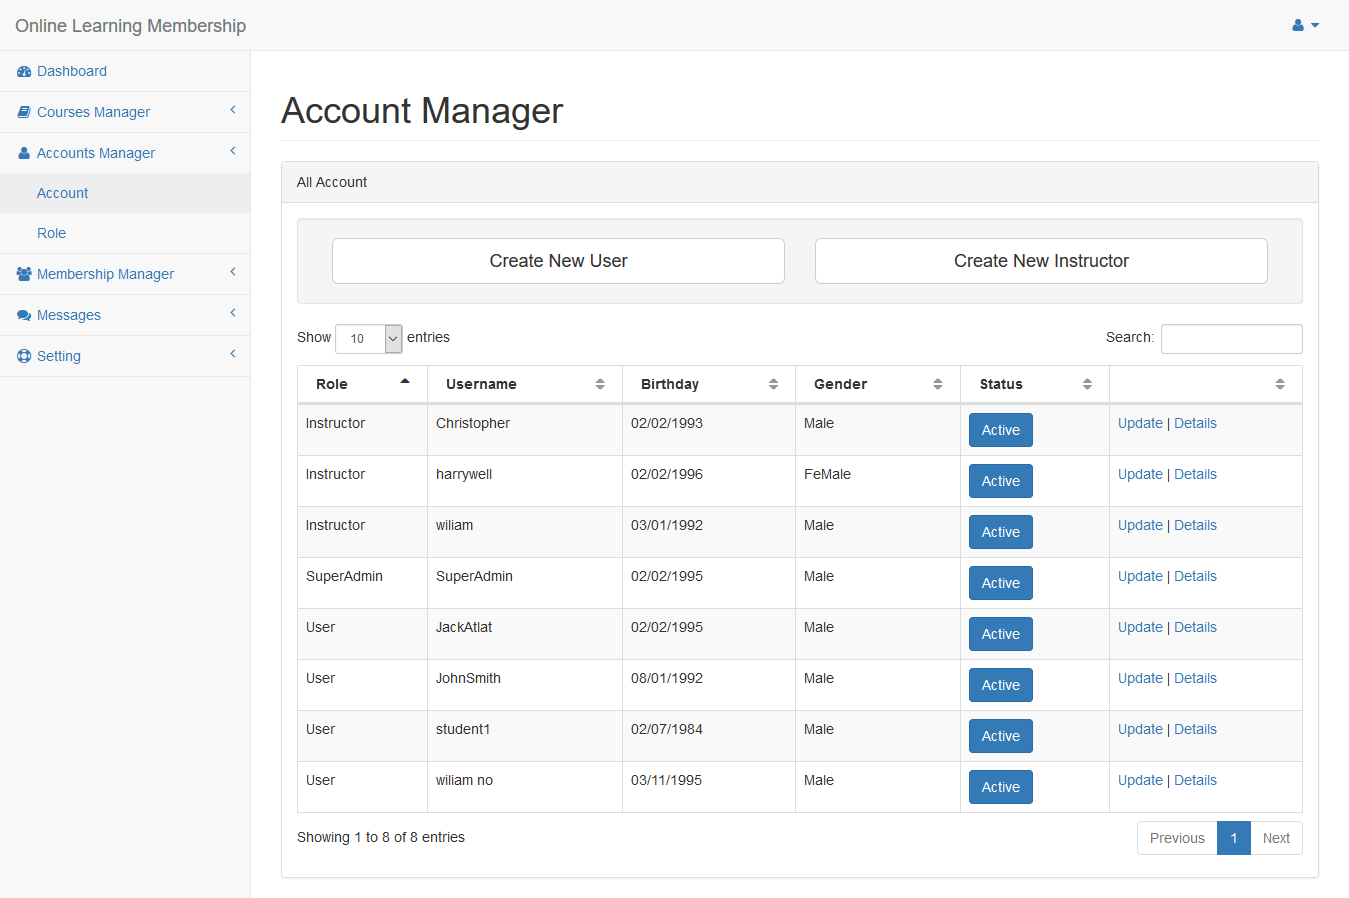This screenshot has height=898, width=1349.
Task: Click the Messages chat bubbles icon
Action: 24,316
